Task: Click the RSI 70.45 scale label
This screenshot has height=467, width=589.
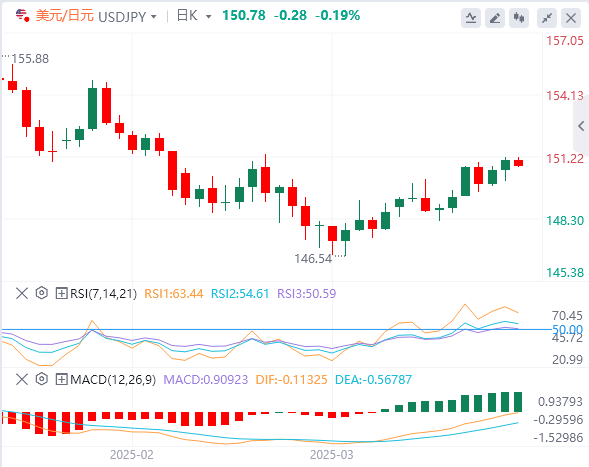Action: (x=567, y=316)
